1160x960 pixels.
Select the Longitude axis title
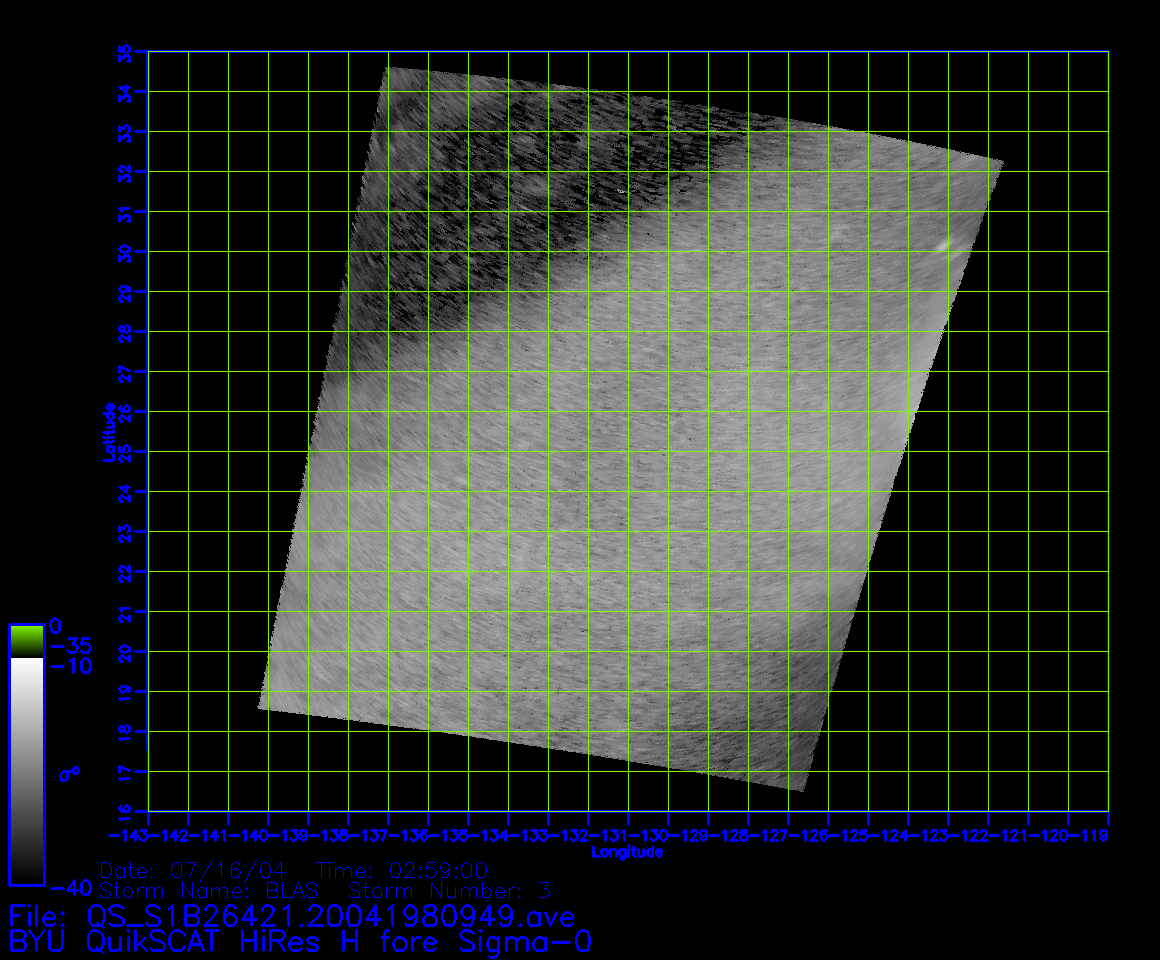[626, 852]
